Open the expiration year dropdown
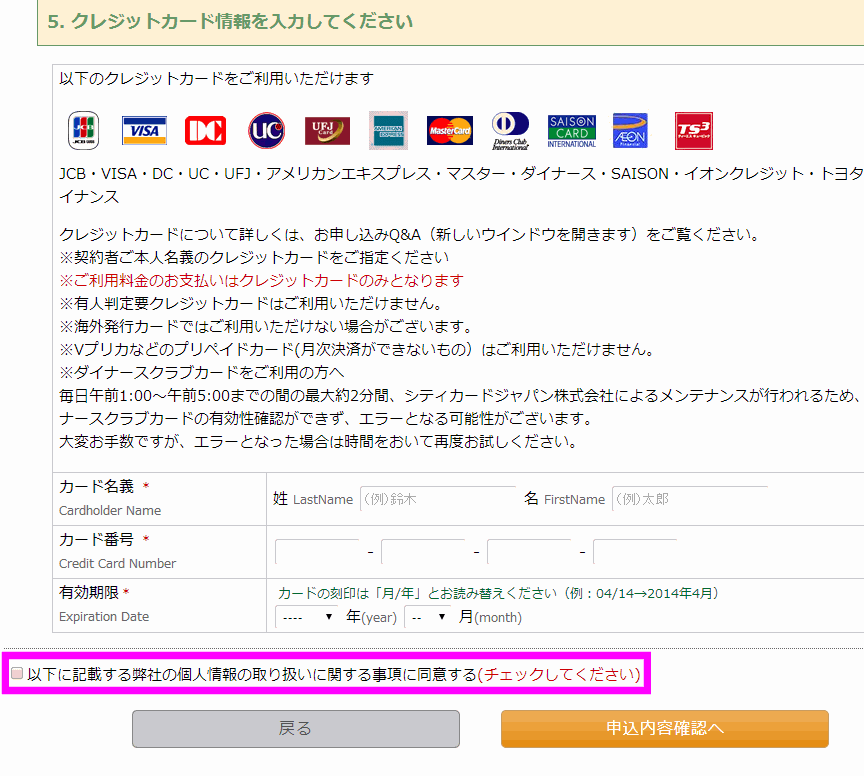 click(x=307, y=617)
